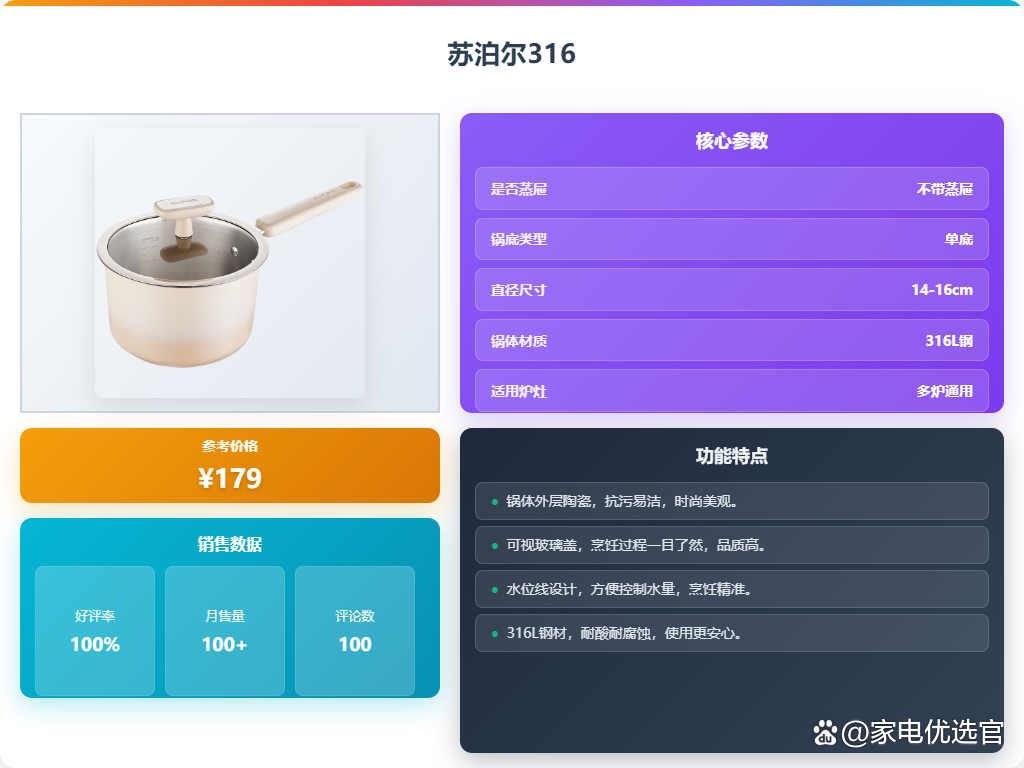Image resolution: width=1024 pixels, height=768 pixels.
Task: Click the Baidu paw watermark icon
Action: pyautogui.click(x=825, y=733)
